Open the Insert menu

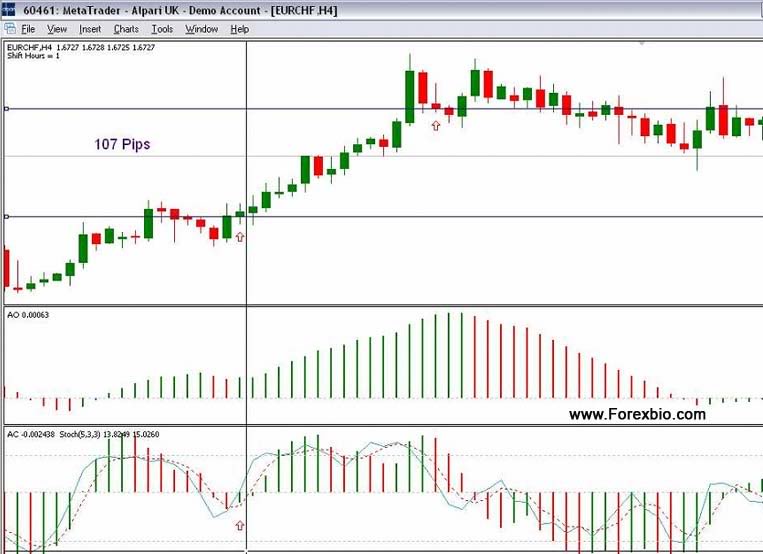90,29
